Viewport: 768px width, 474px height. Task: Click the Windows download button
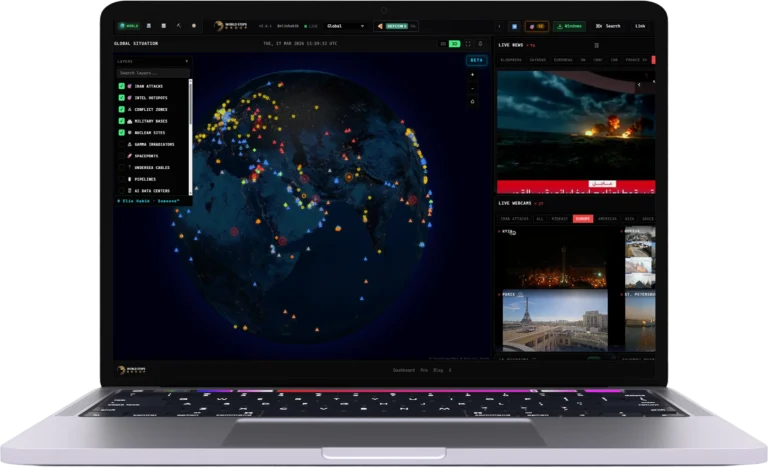570,26
